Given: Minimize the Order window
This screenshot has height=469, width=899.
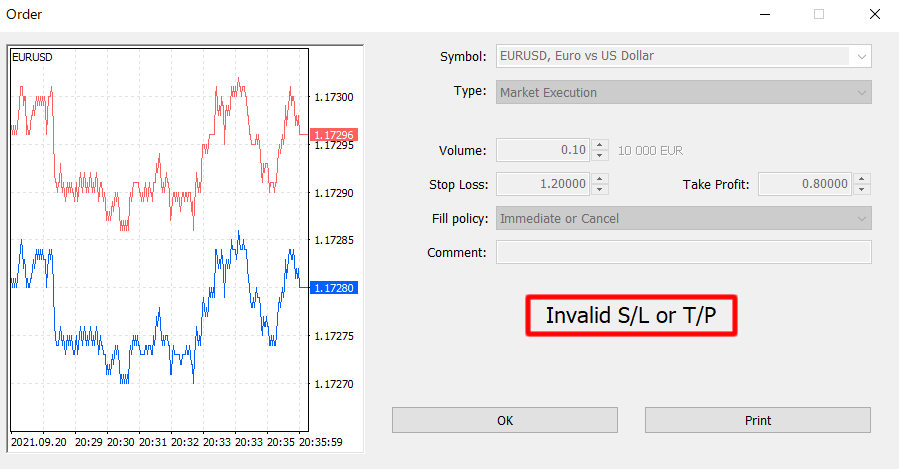Looking at the screenshot, I should coord(766,14).
